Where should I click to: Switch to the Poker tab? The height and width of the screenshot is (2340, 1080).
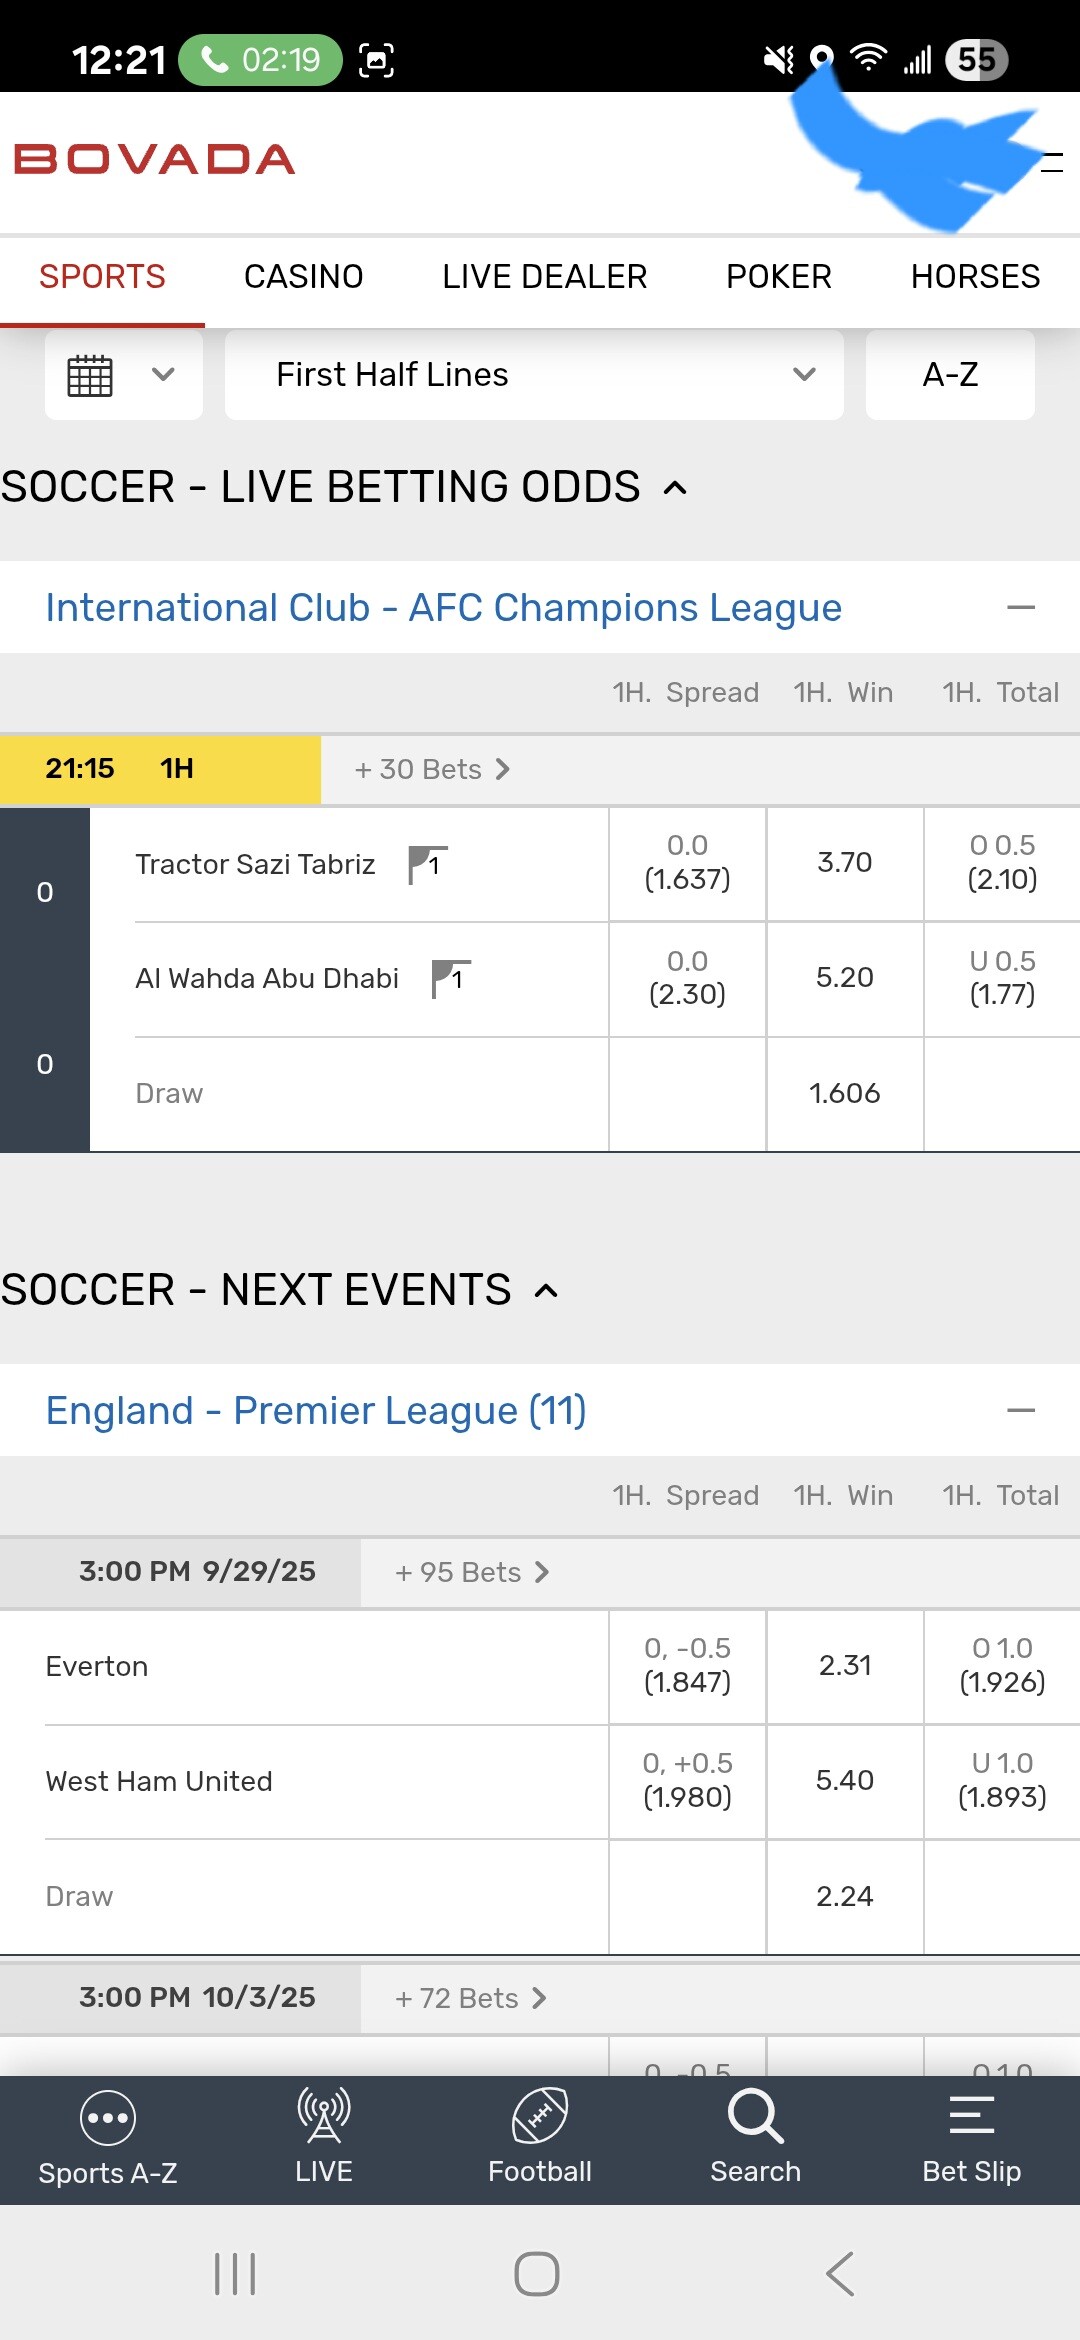[x=778, y=277]
